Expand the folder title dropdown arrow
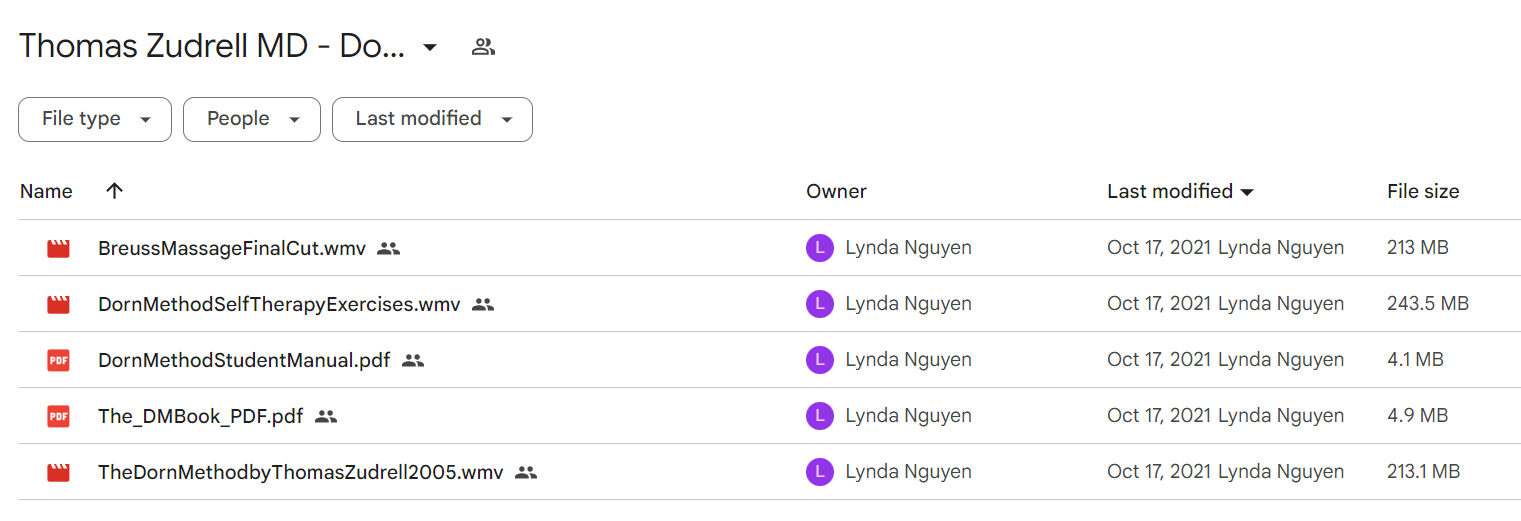The height and width of the screenshot is (521, 1521). click(430, 47)
